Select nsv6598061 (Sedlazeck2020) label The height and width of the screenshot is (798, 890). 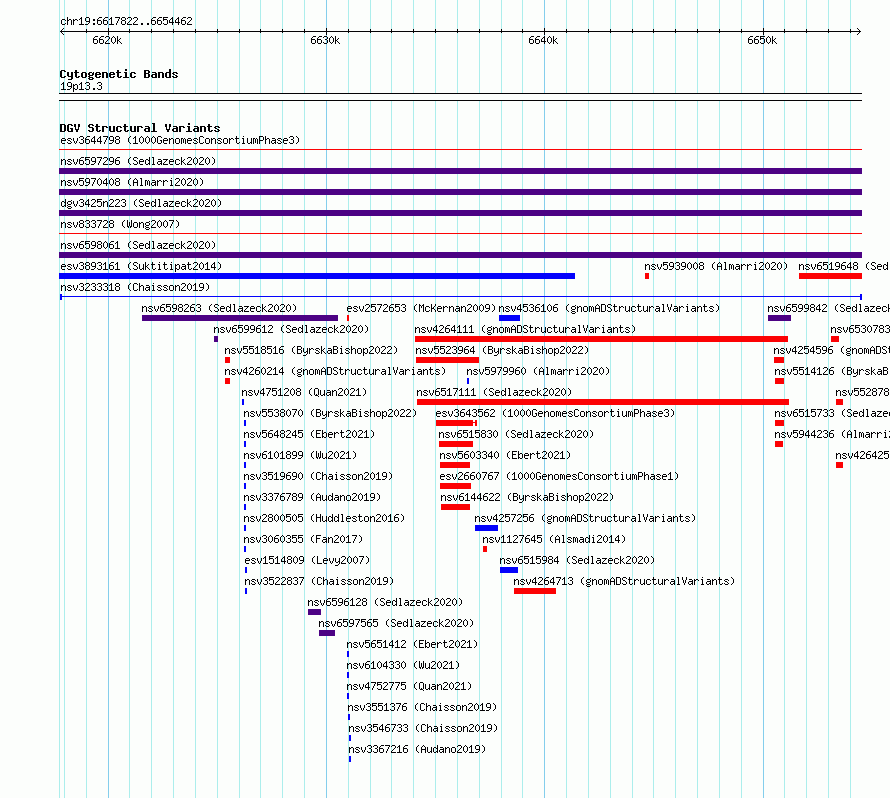pos(138,245)
